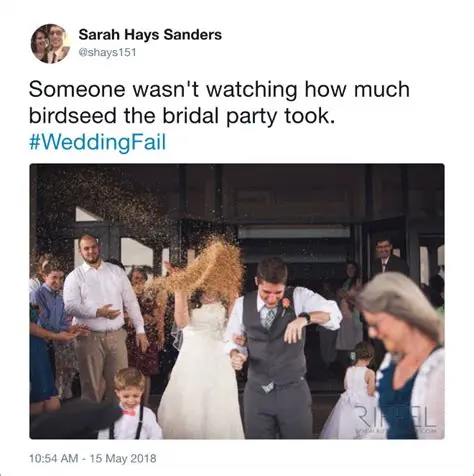Click the man in white shirt

click(99, 317)
